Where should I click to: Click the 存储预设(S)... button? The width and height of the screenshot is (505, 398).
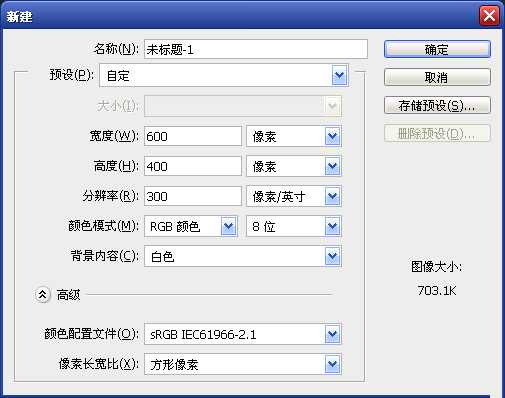(437, 105)
